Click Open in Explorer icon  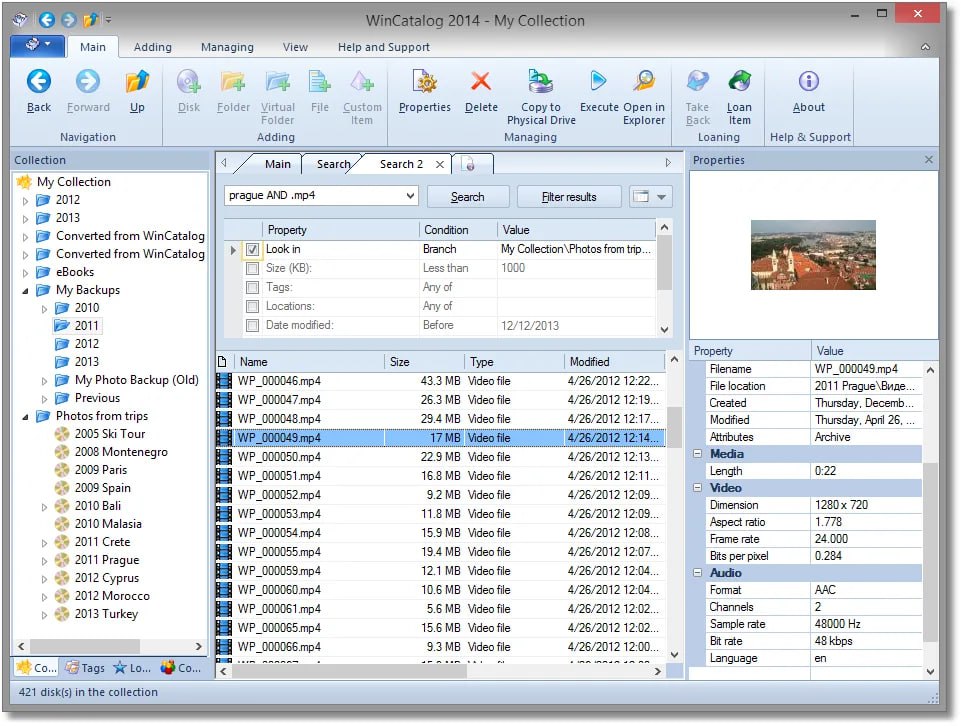click(644, 83)
